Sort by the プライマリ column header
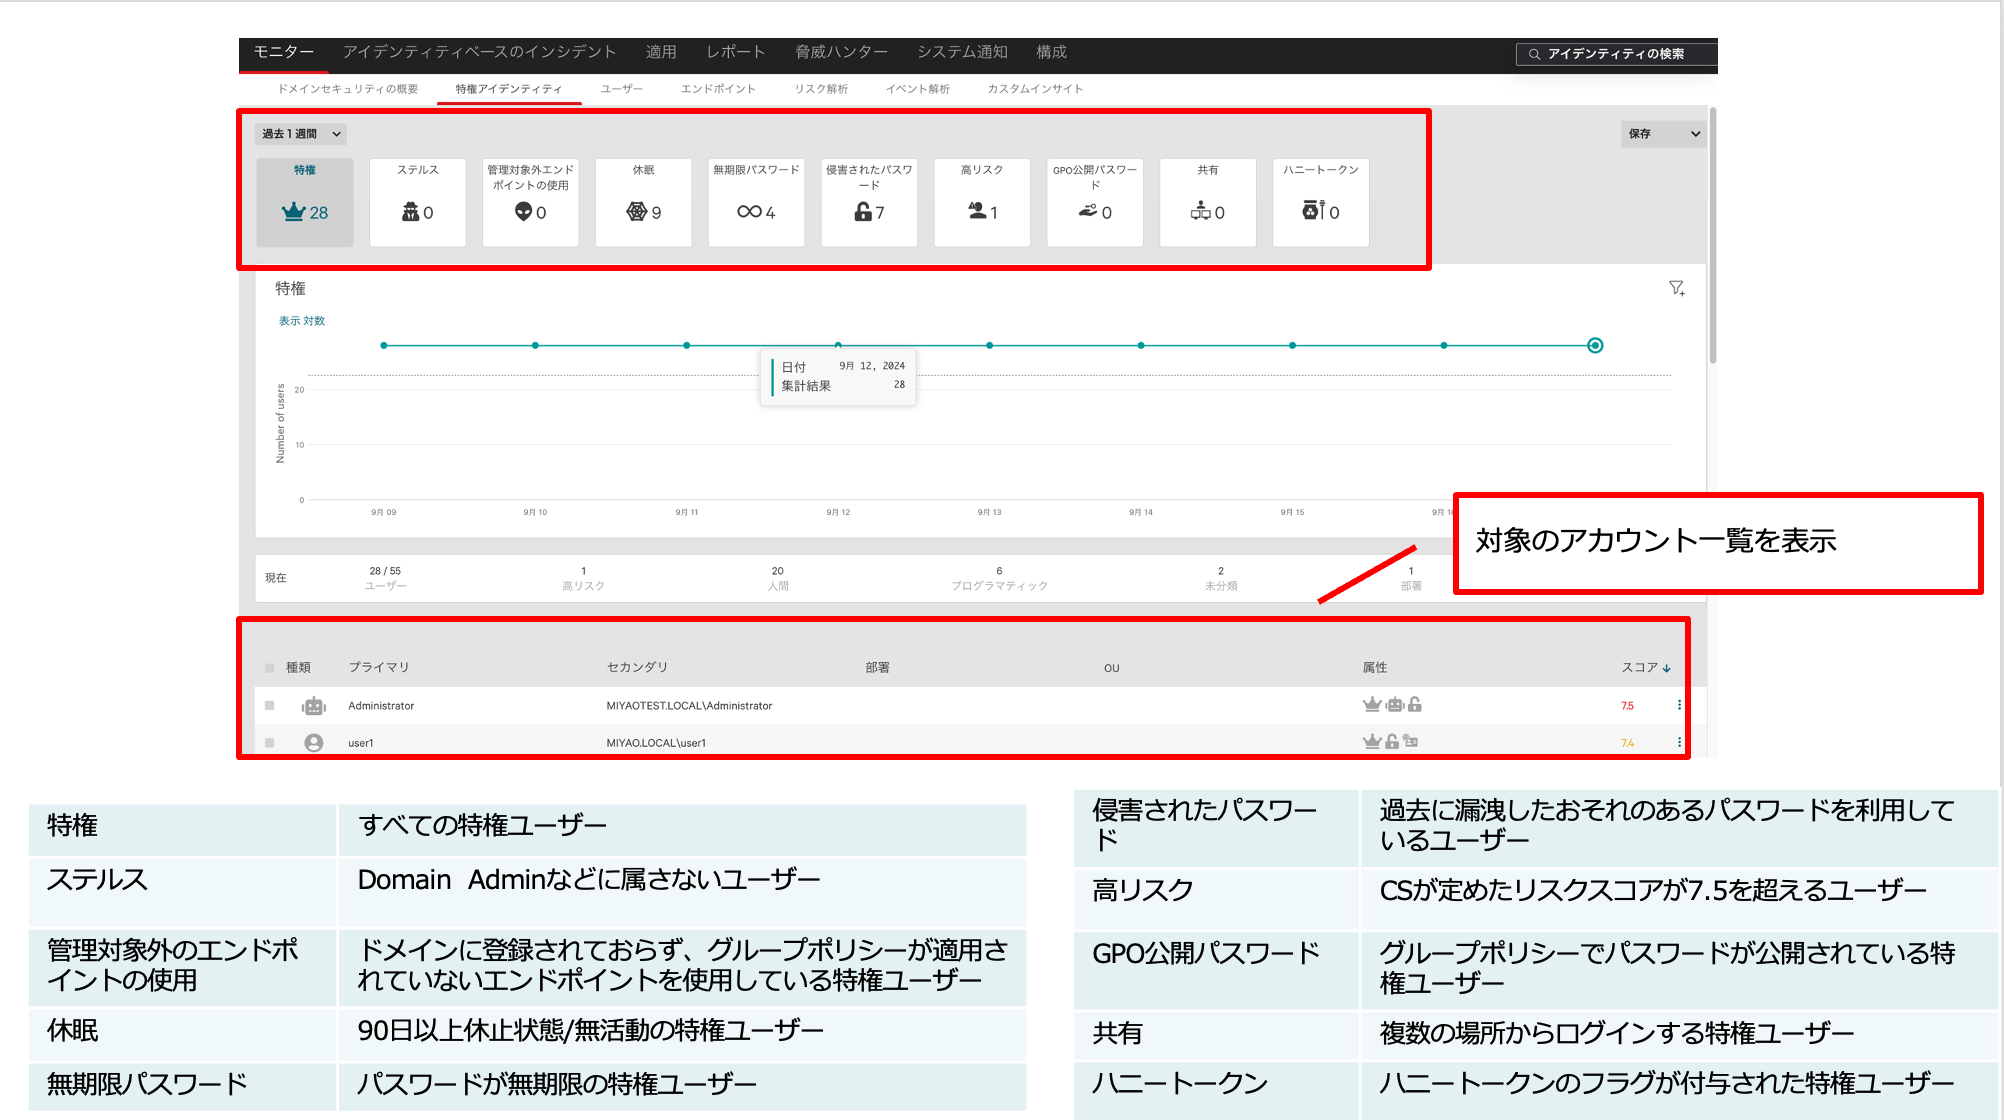Image resolution: width=2004 pixels, height=1120 pixels. [378, 668]
